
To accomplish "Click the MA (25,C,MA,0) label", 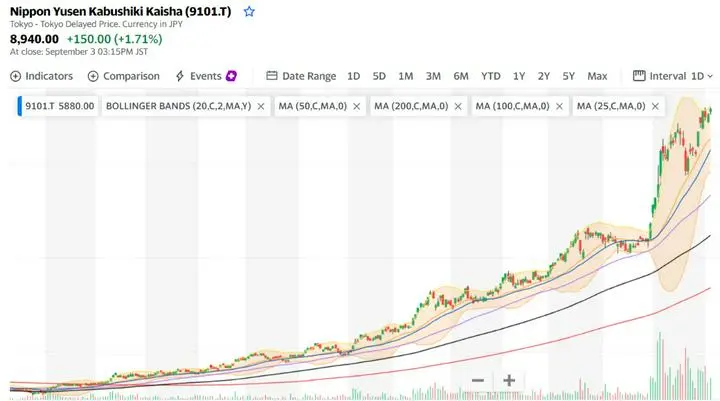I will tap(611, 106).
